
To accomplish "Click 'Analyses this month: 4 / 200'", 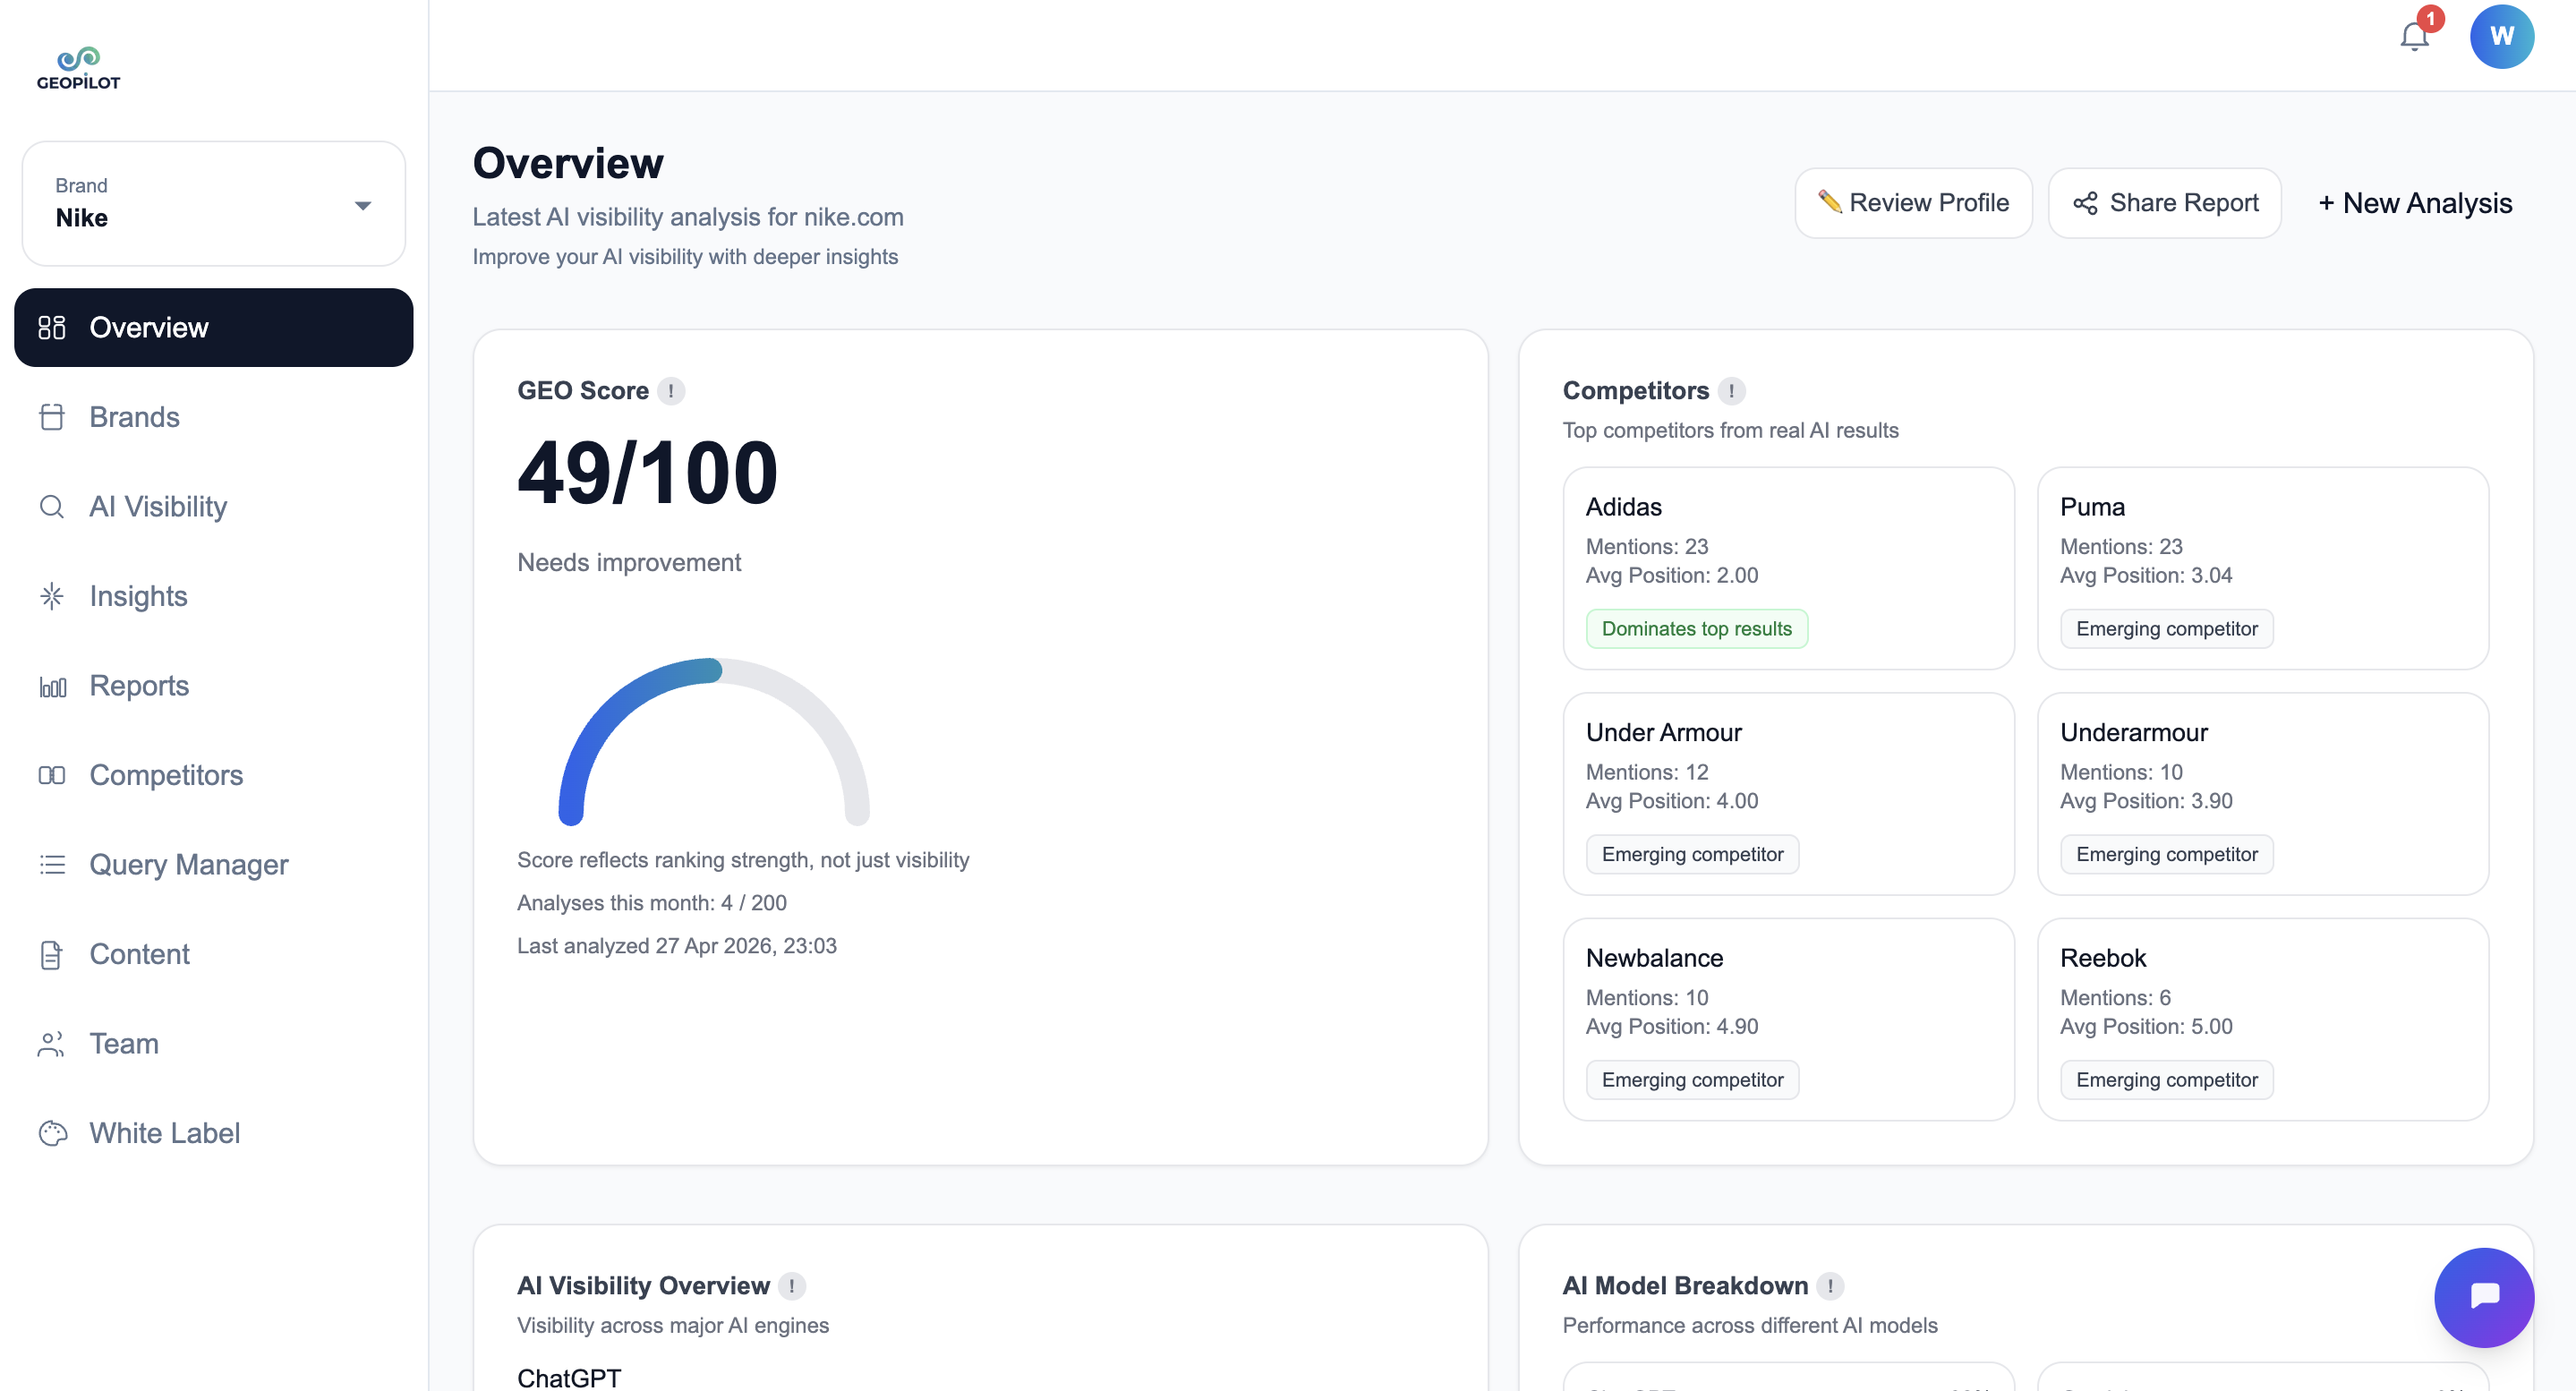I will click(x=652, y=903).
